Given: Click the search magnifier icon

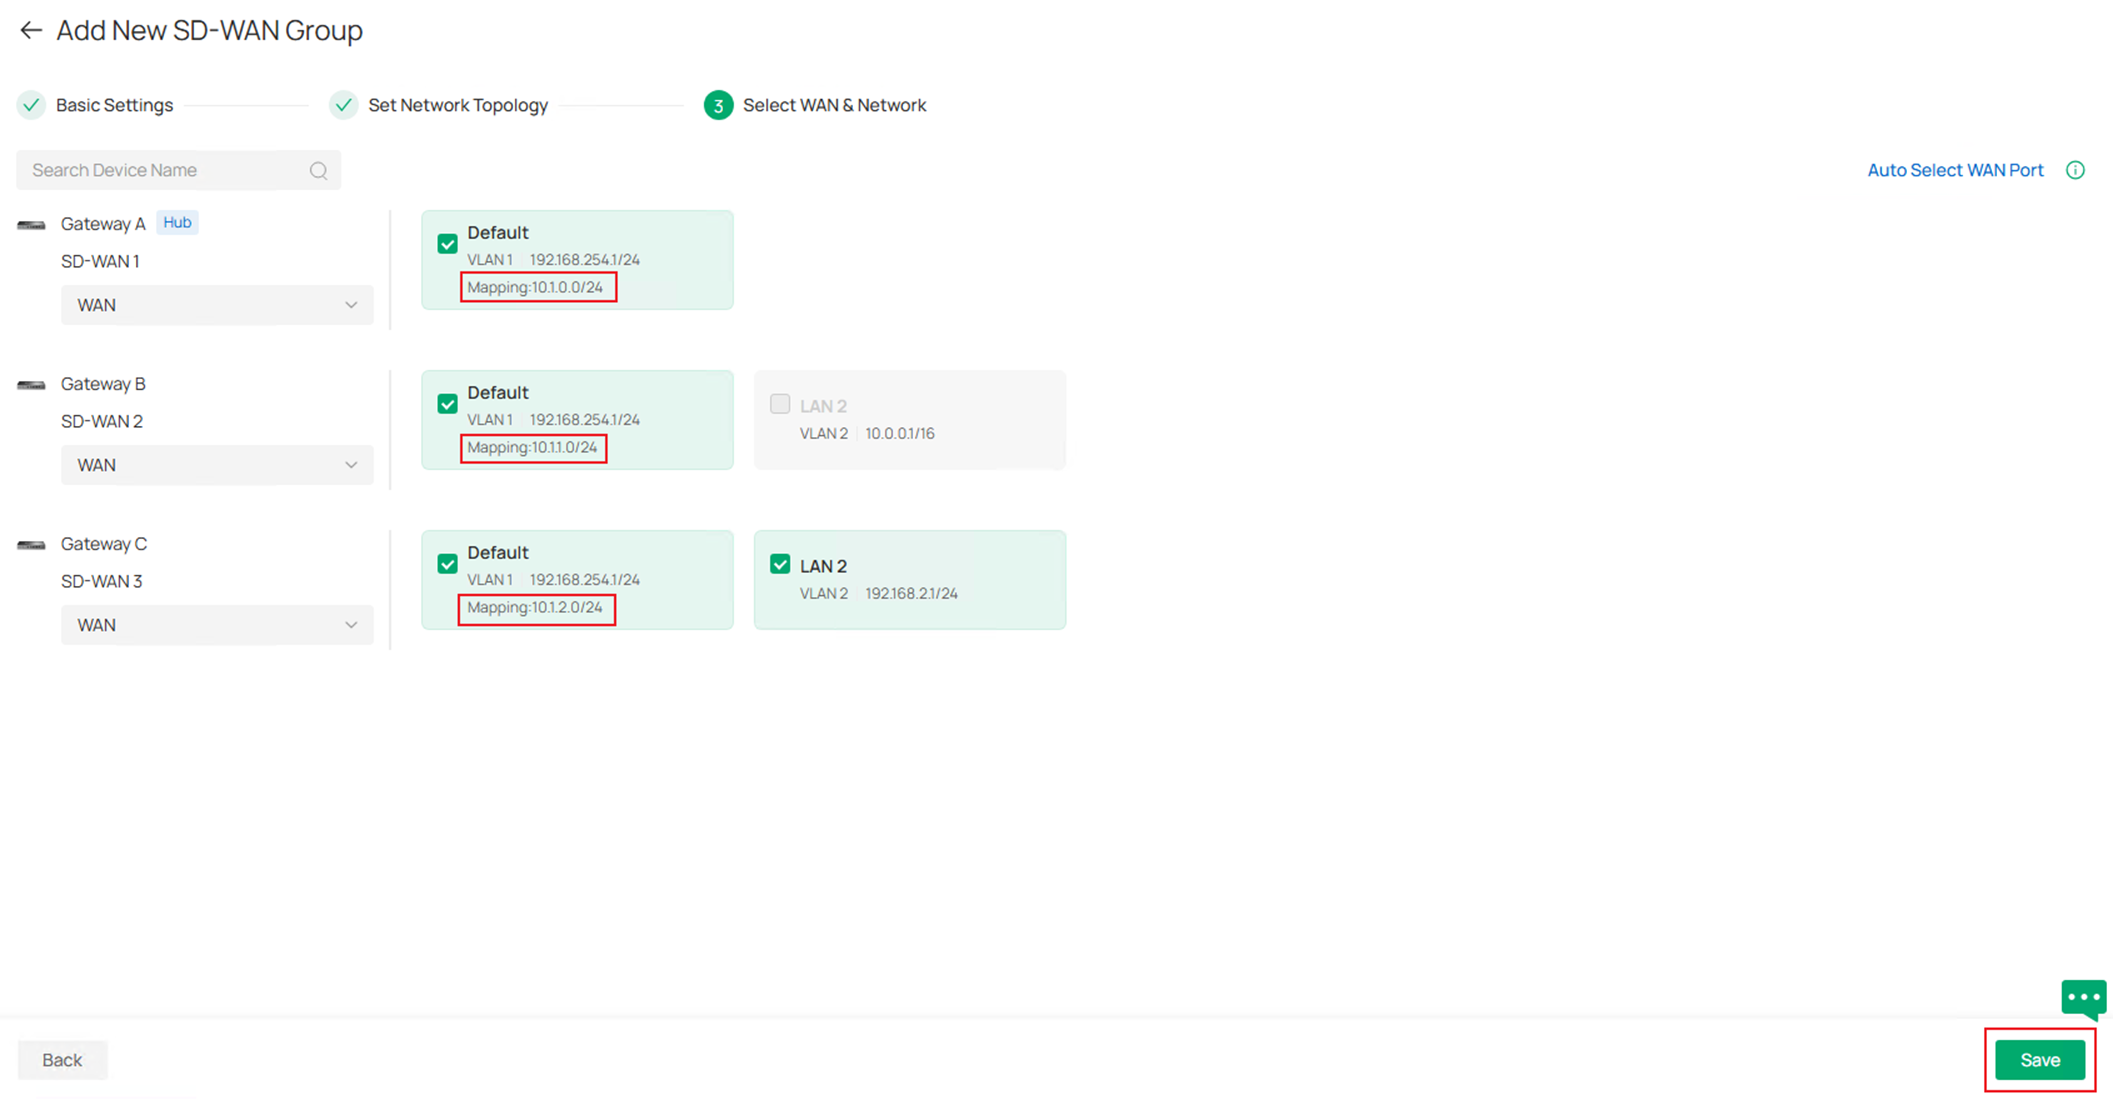Looking at the screenshot, I should (318, 170).
